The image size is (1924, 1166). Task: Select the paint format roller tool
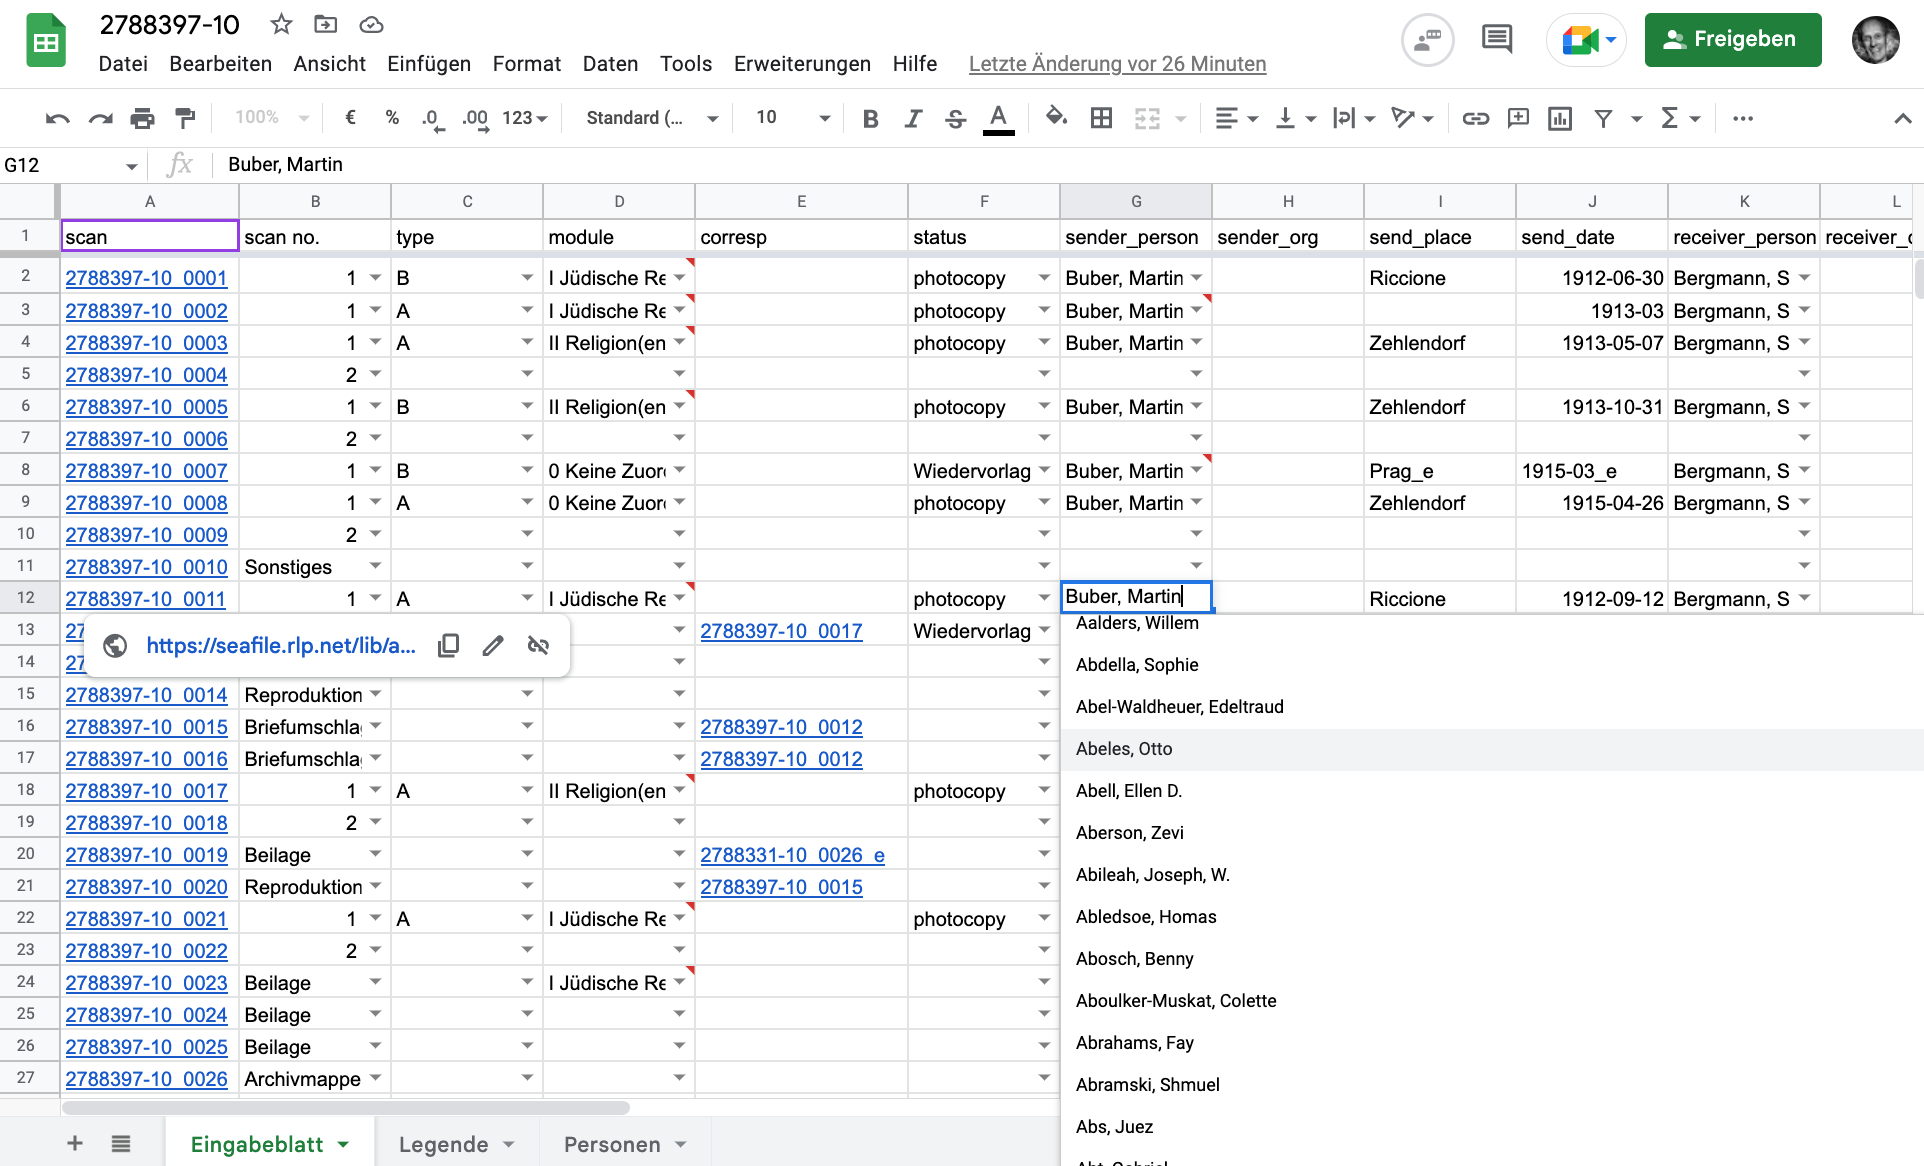185,119
